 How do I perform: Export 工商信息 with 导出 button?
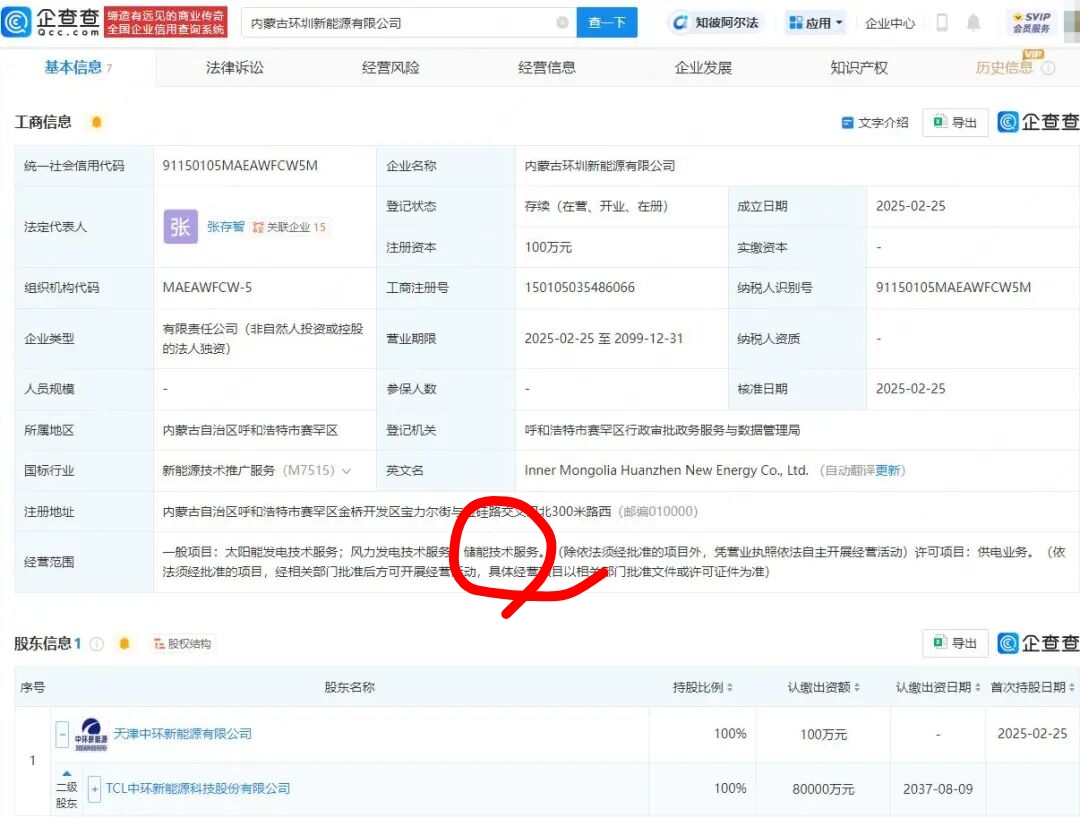point(955,123)
